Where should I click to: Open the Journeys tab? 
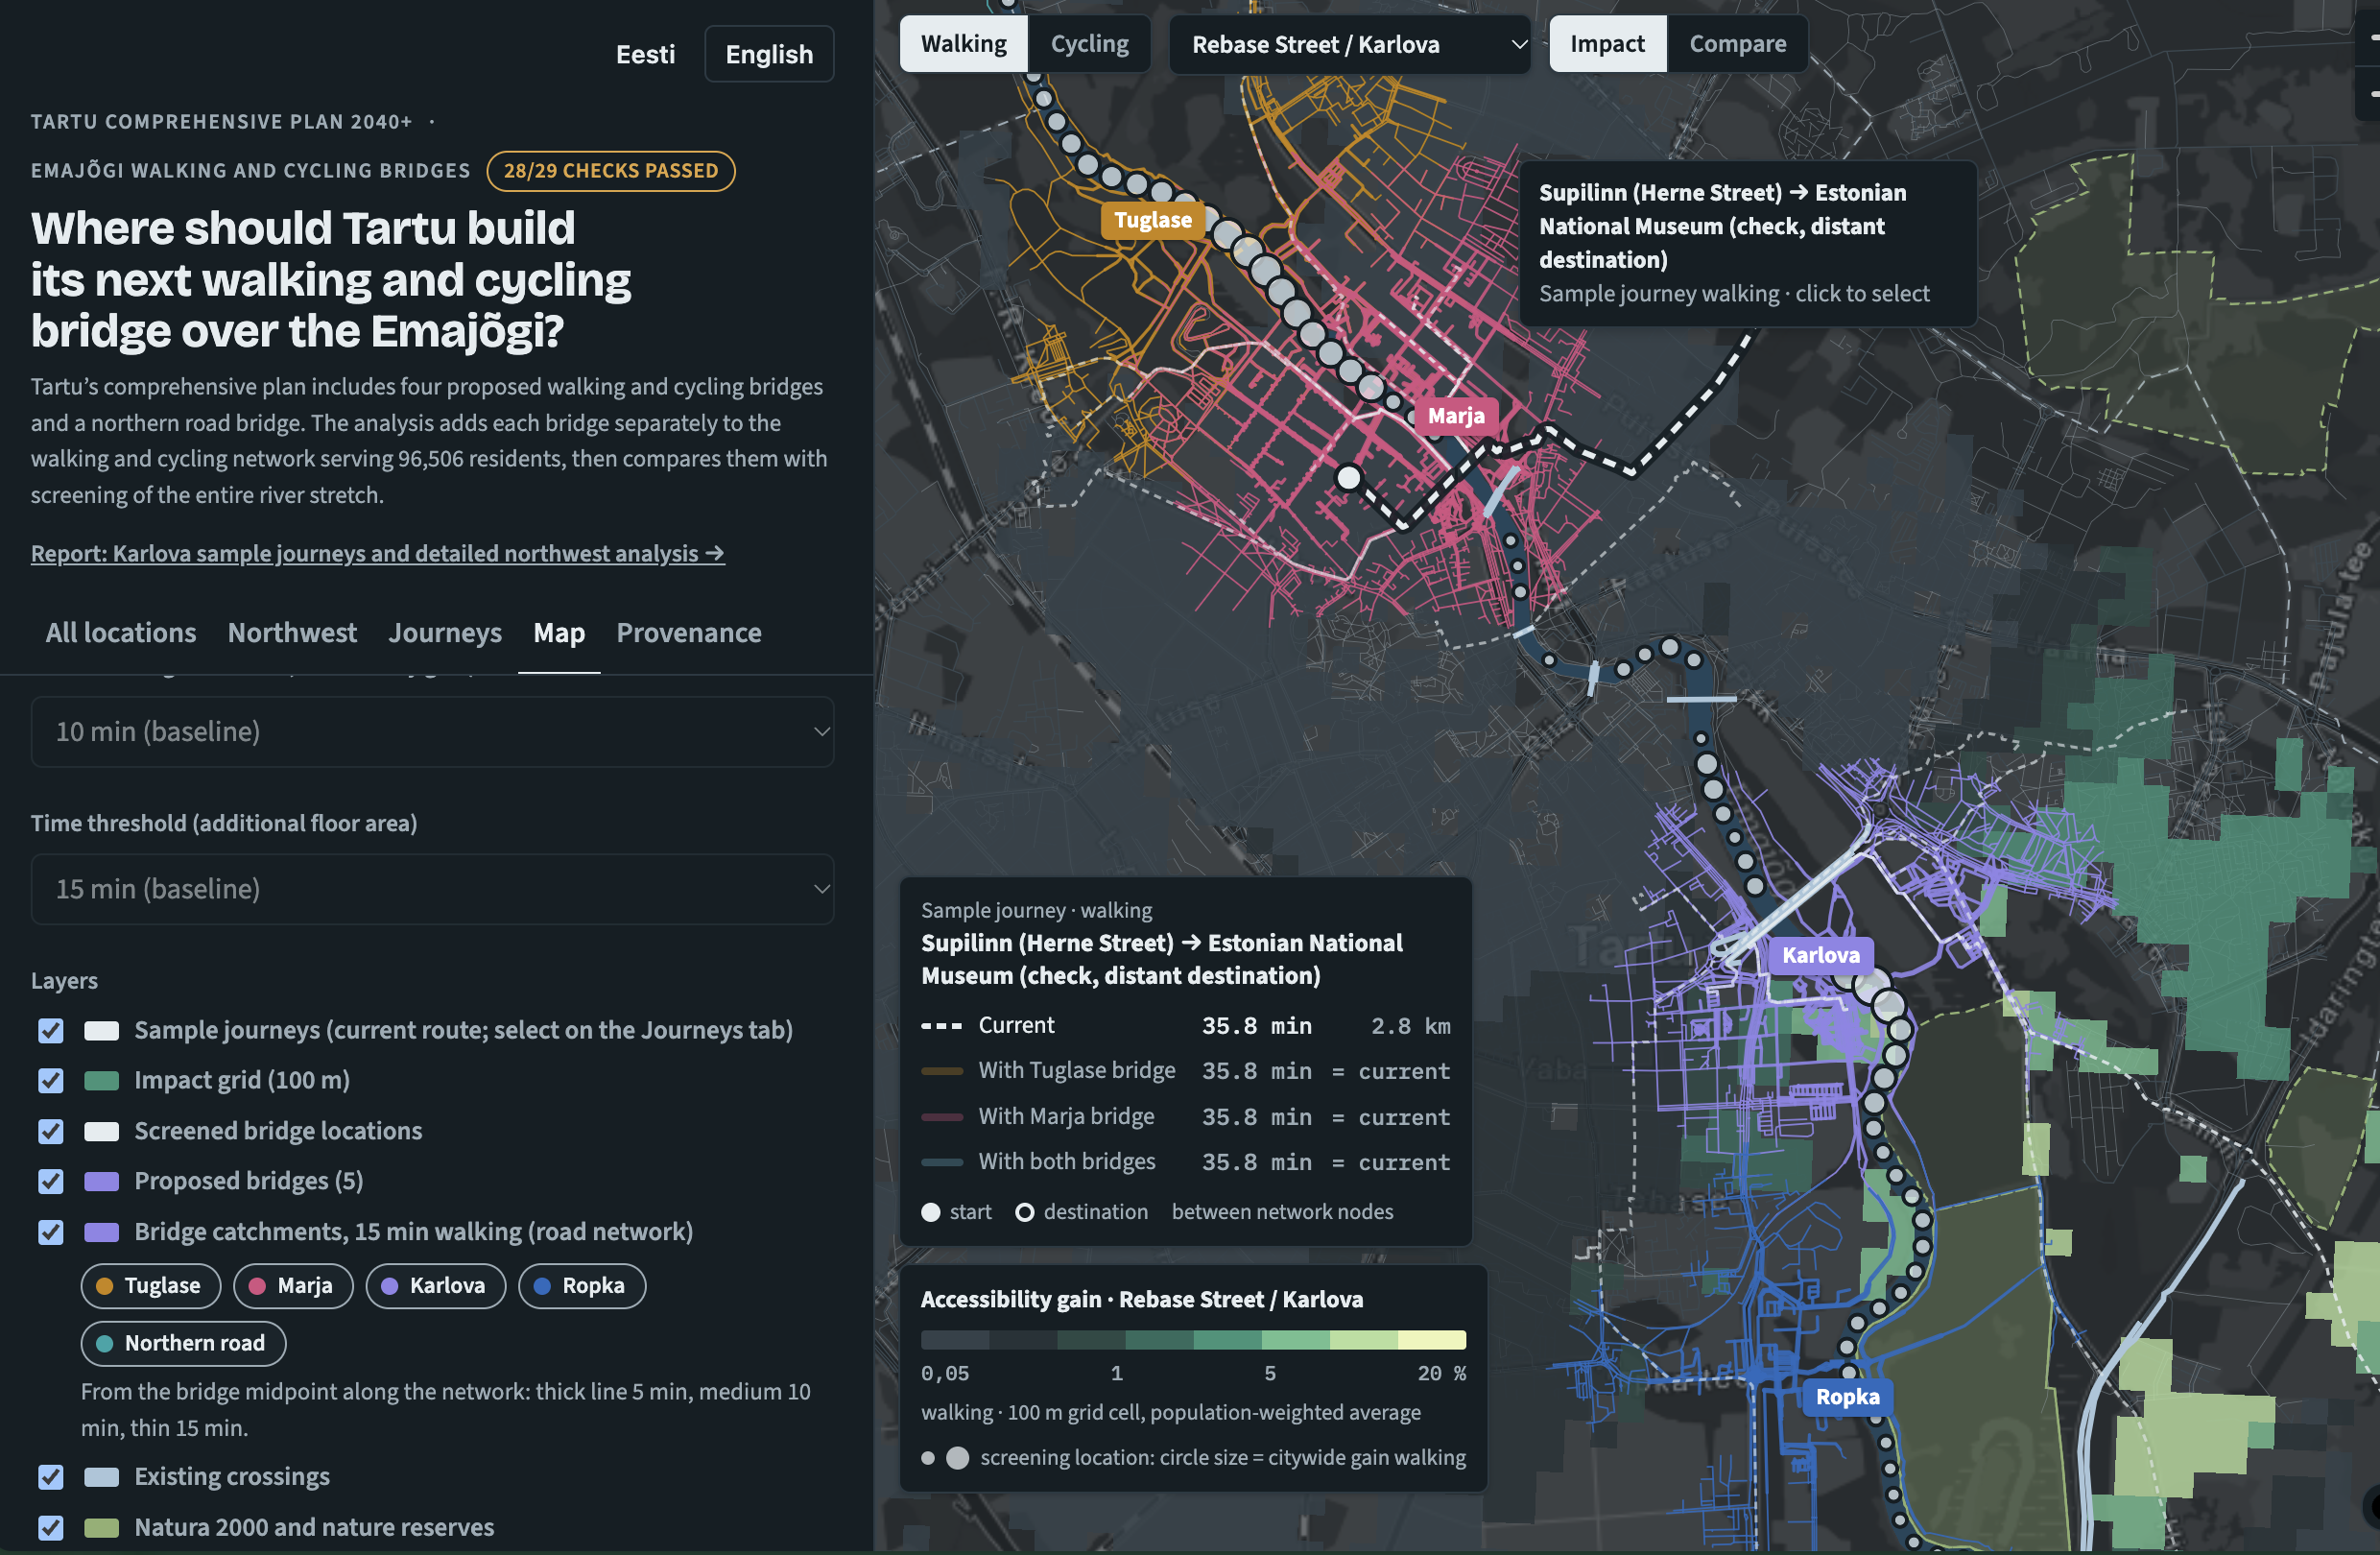pos(445,633)
